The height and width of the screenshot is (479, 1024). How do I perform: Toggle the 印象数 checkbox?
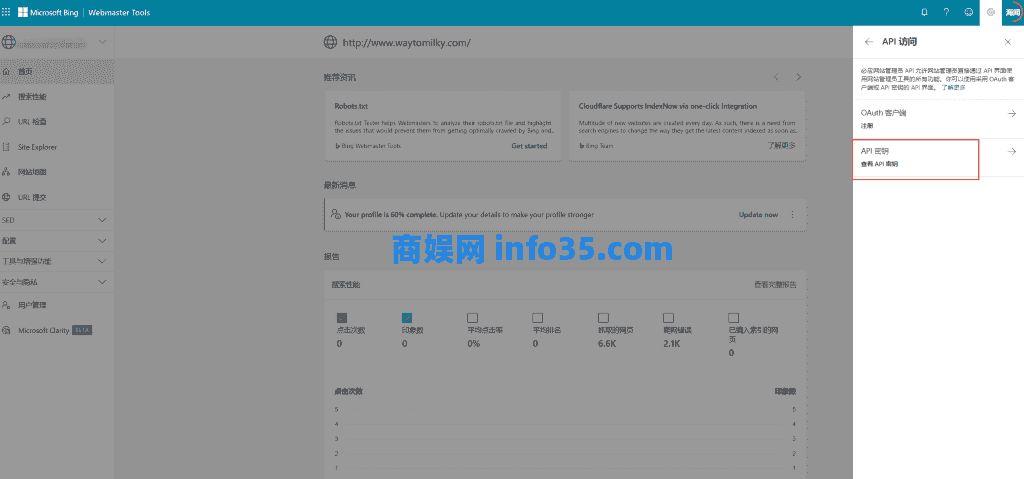click(407, 318)
